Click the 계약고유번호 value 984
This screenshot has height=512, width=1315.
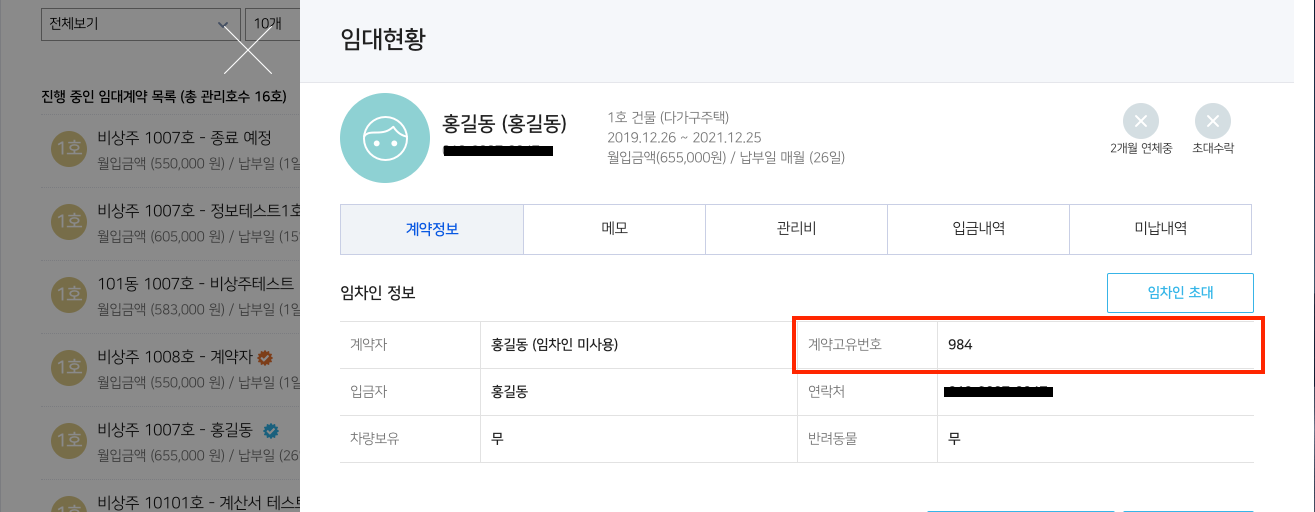(961, 345)
